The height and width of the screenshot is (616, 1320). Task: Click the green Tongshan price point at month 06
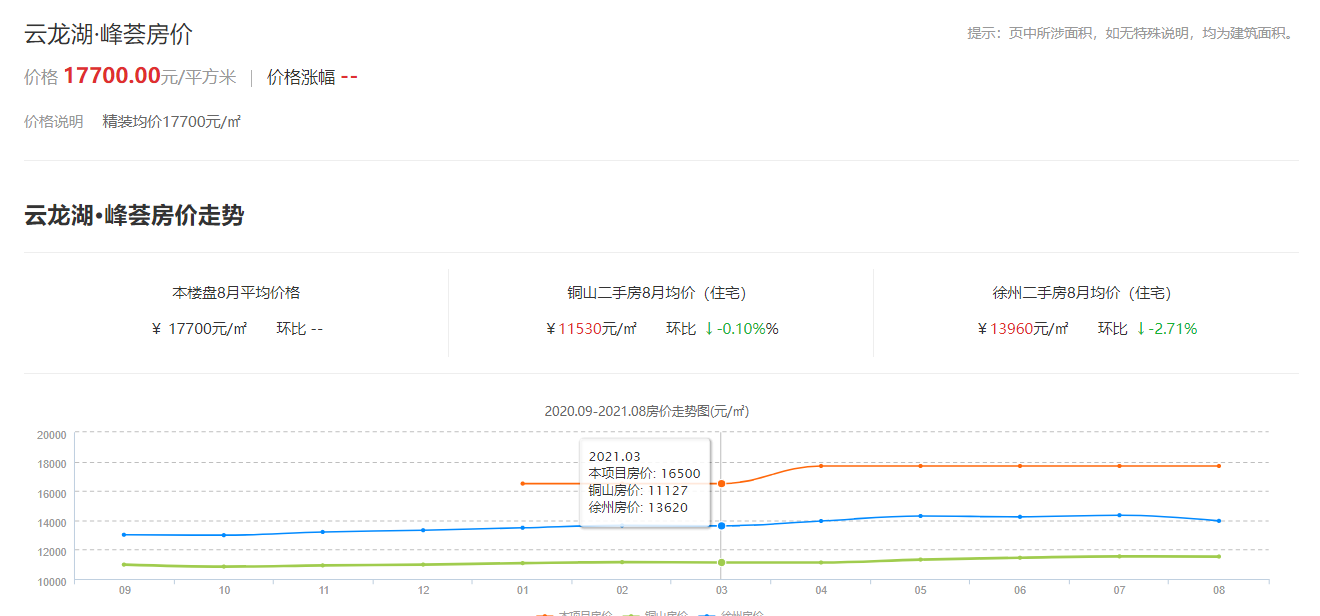click(x=1020, y=558)
